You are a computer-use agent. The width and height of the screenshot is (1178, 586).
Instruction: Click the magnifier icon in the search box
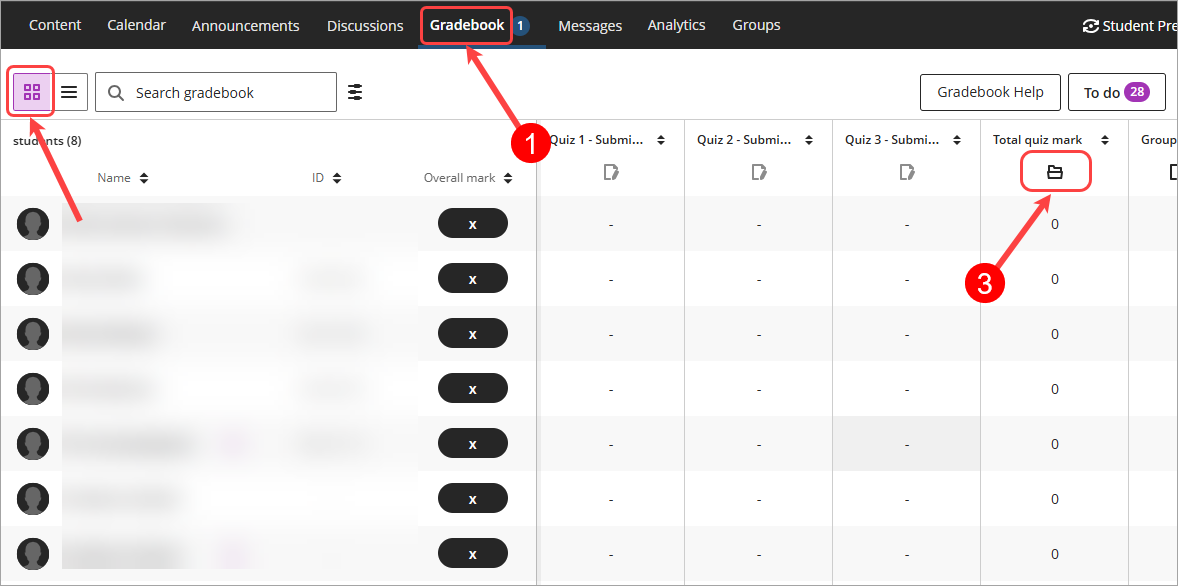(x=116, y=92)
